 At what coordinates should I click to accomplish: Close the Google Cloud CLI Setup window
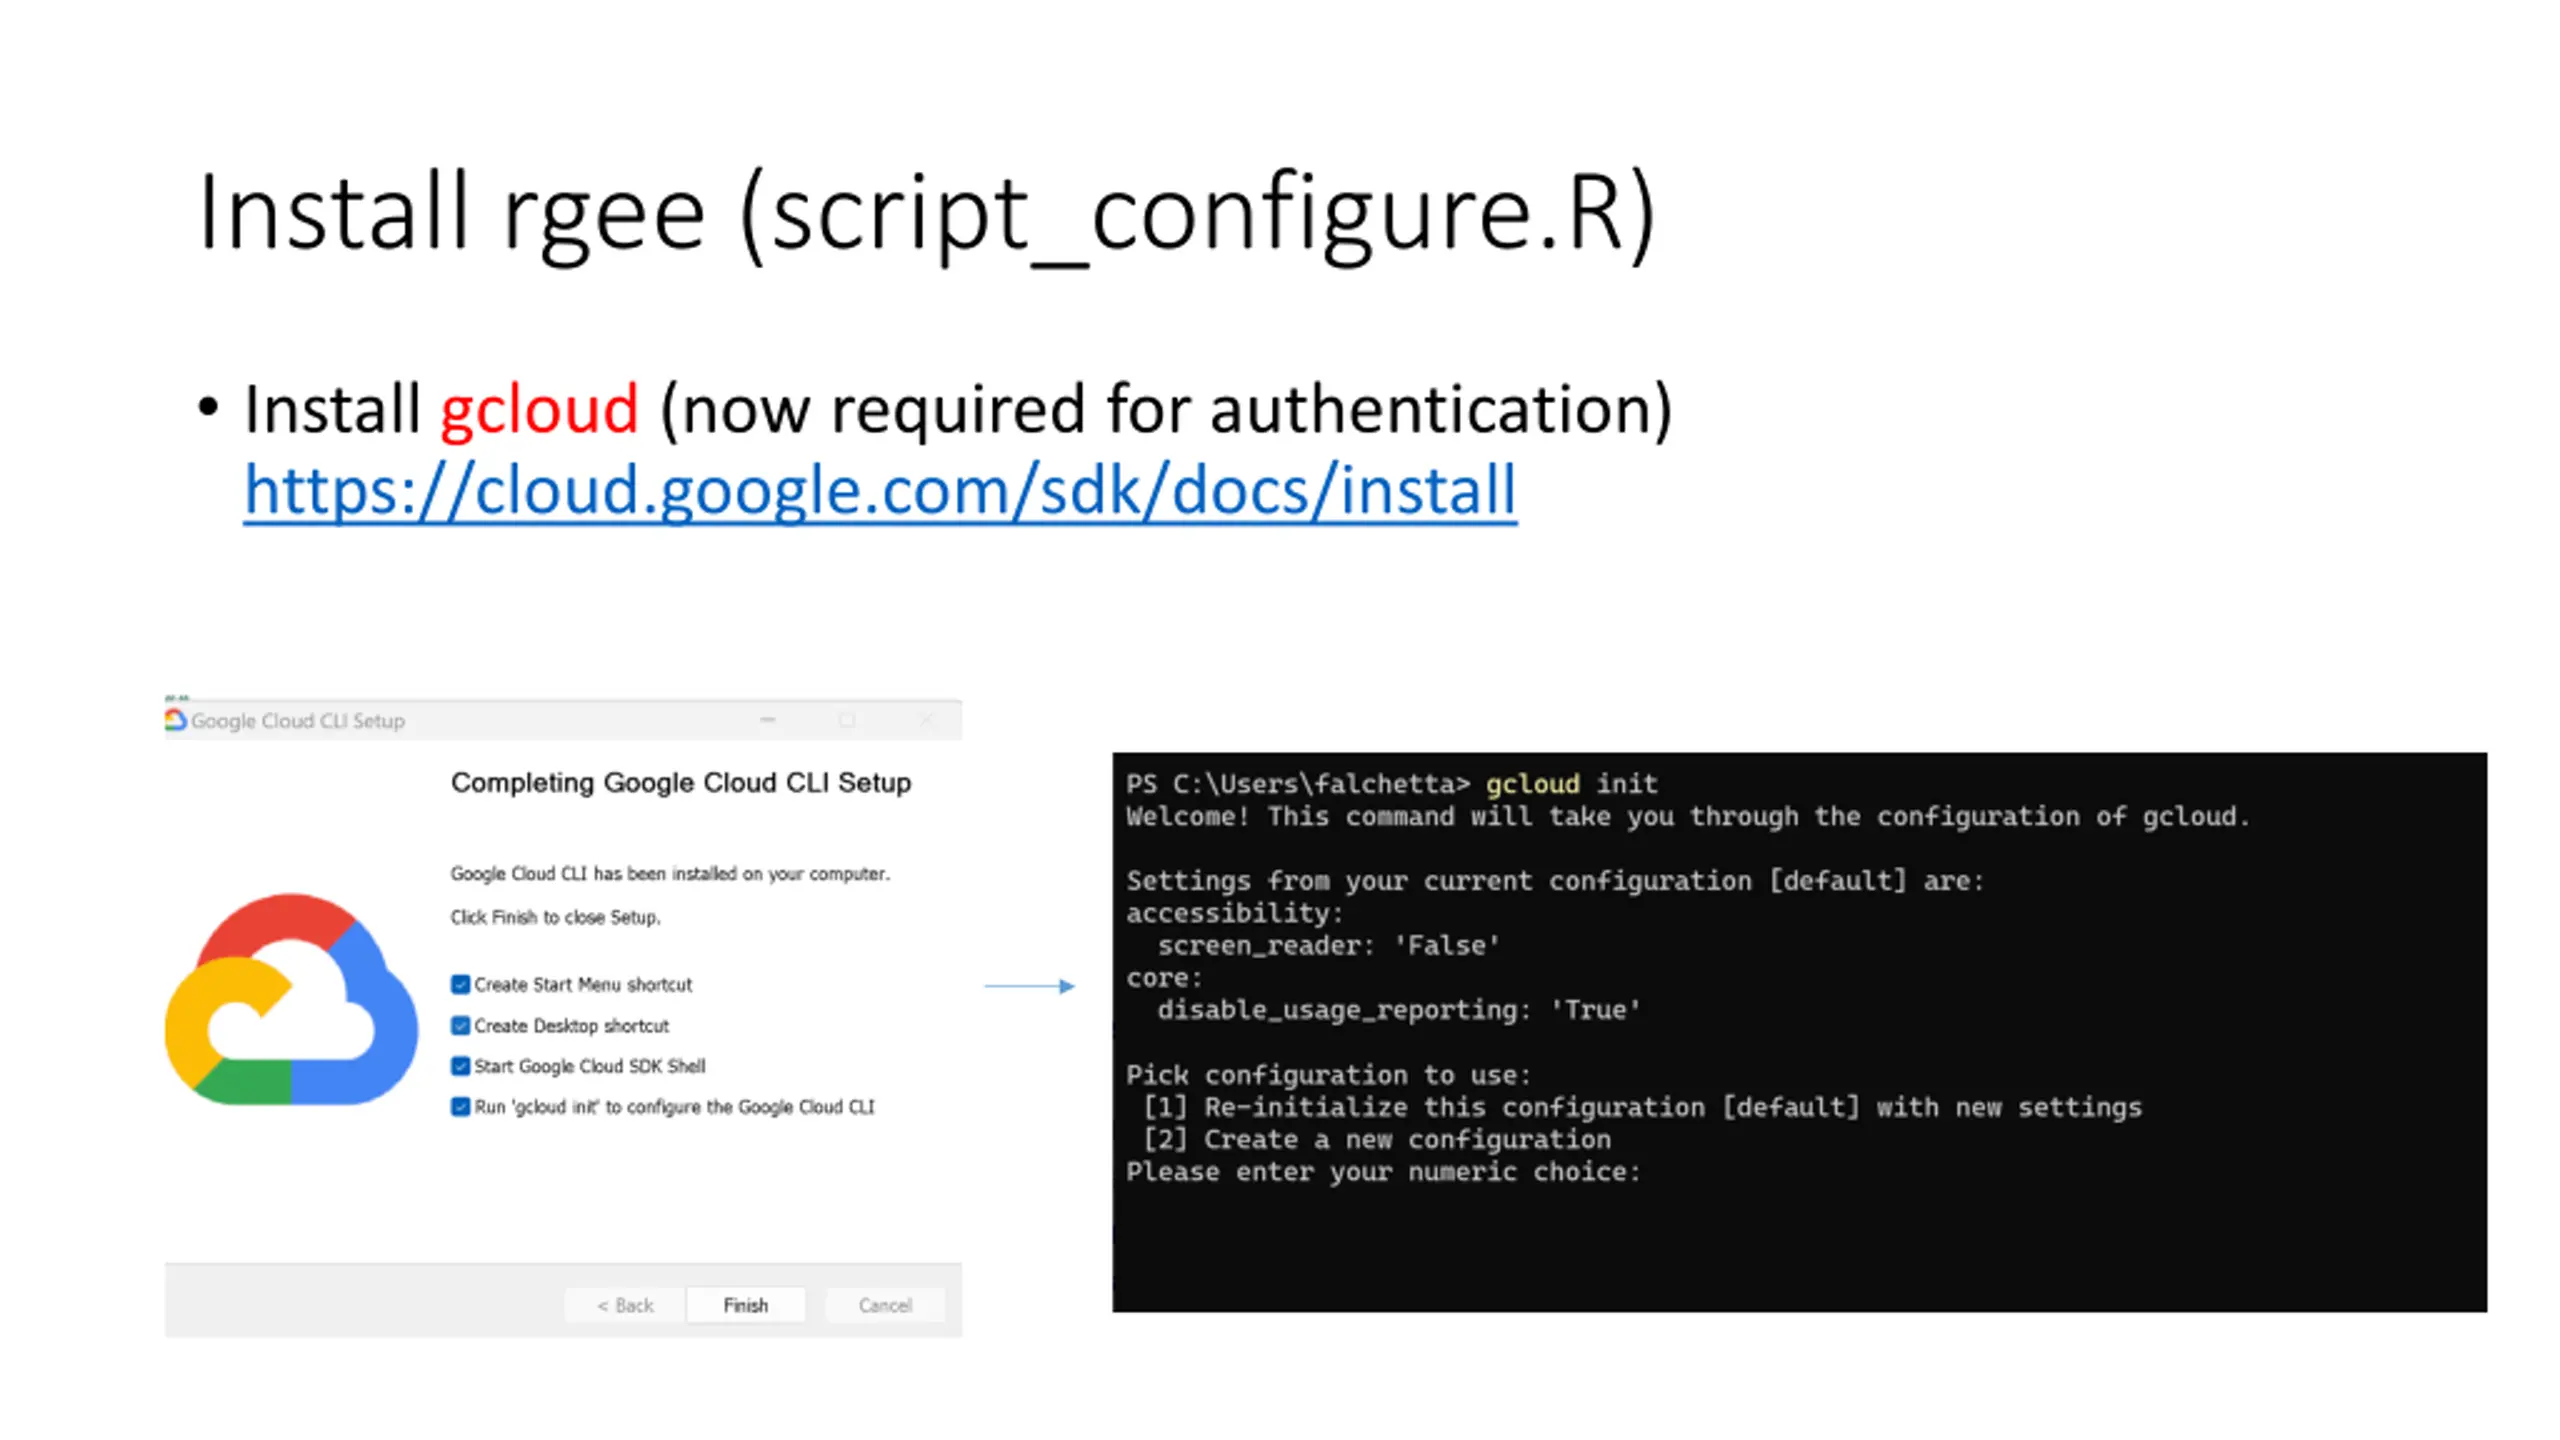click(x=926, y=720)
